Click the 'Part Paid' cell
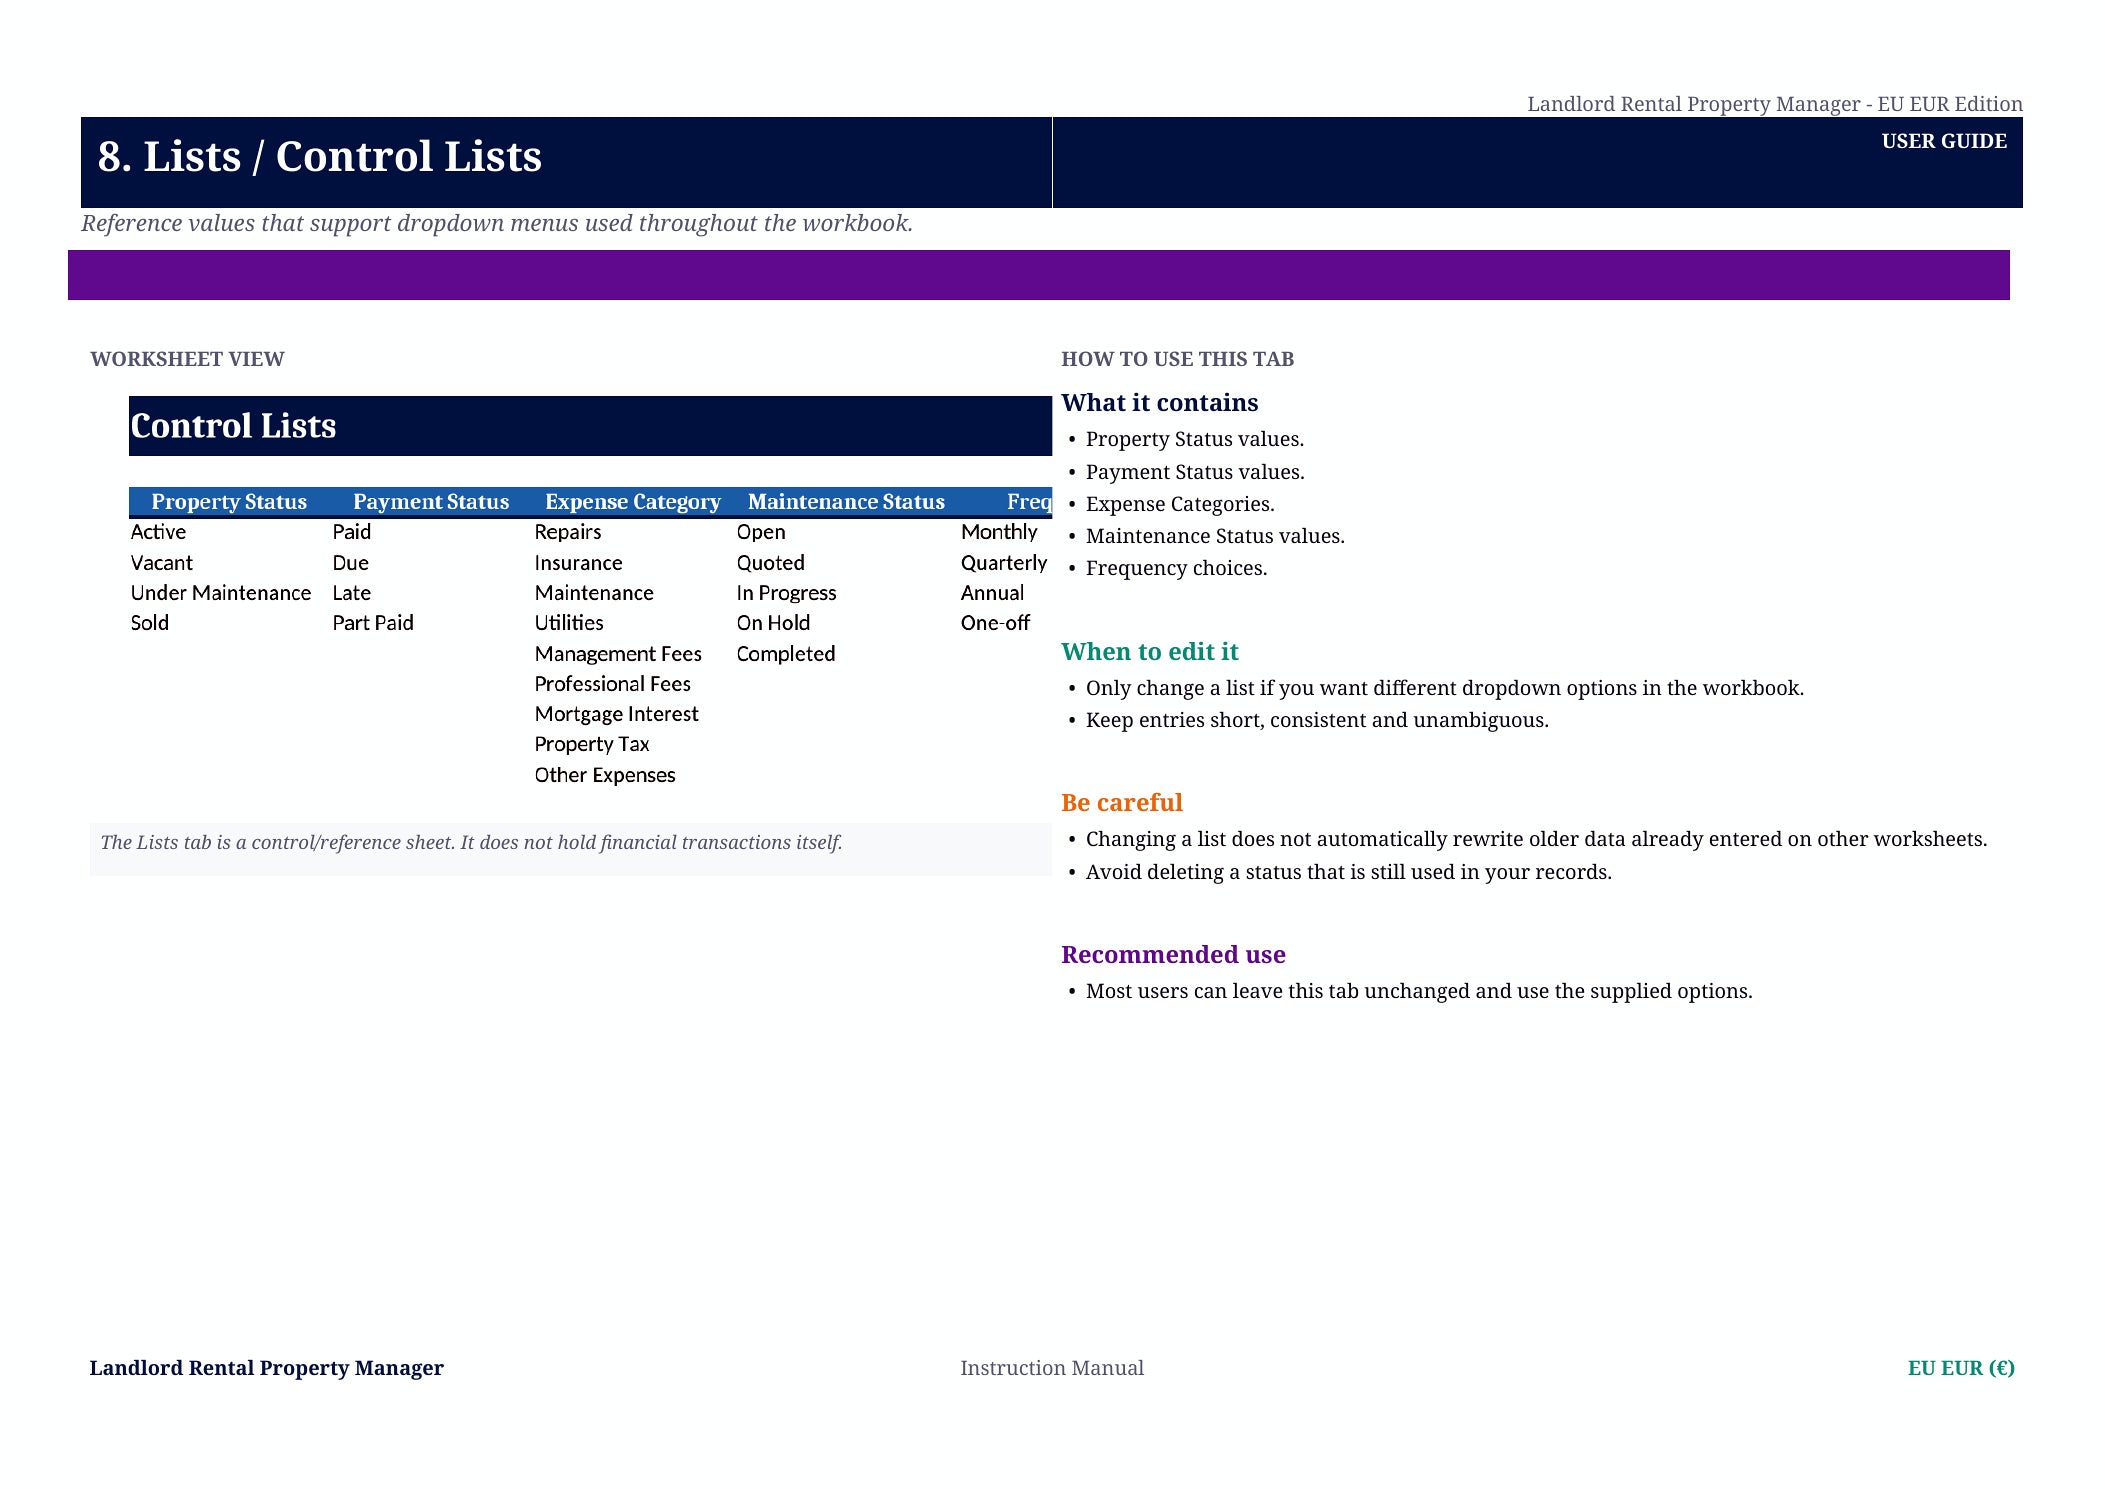This screenshot has height=1489, width=2105. point(372,623)
